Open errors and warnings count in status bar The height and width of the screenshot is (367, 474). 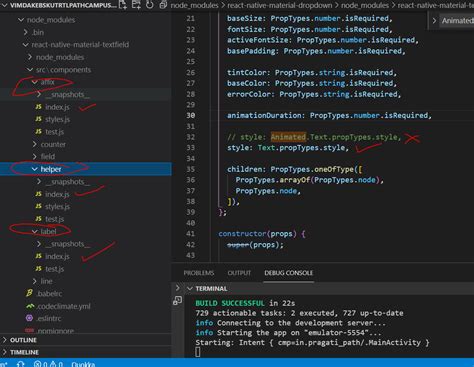(48, 364)
